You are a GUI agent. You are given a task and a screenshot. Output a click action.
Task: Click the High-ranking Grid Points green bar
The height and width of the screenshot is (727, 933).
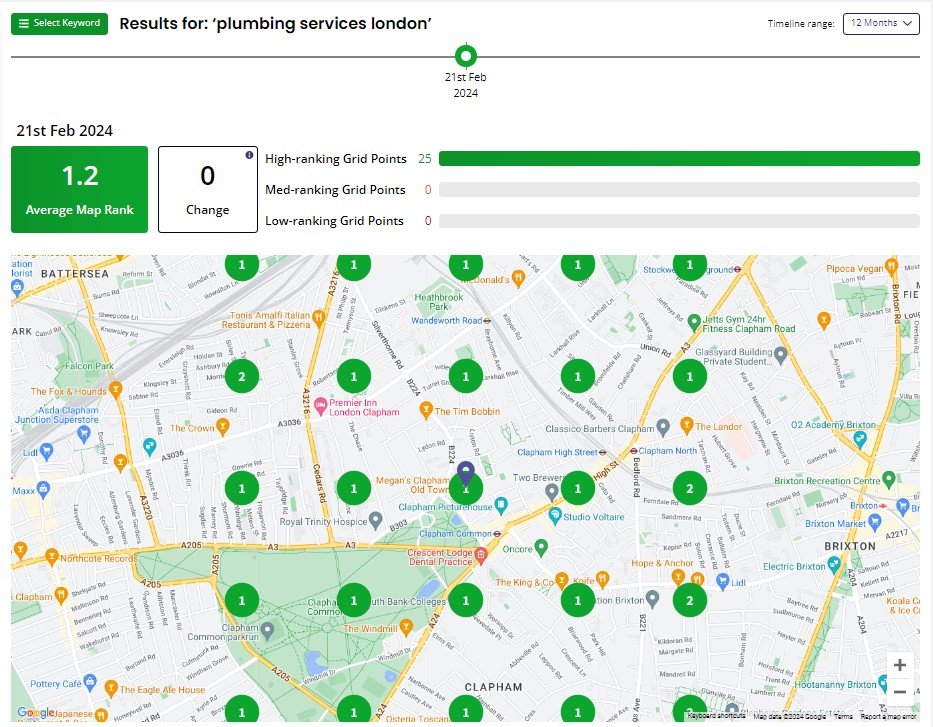coord(678,159)
